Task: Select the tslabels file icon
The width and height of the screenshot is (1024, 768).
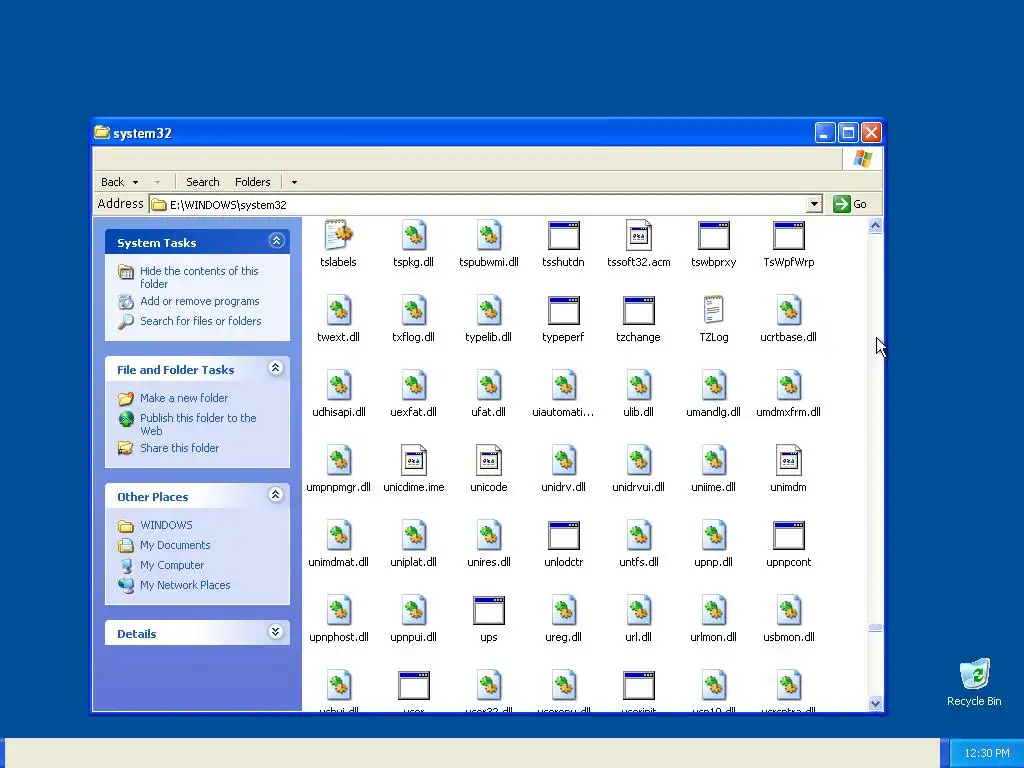Action: pyautogui.click(x=338, y=235)
